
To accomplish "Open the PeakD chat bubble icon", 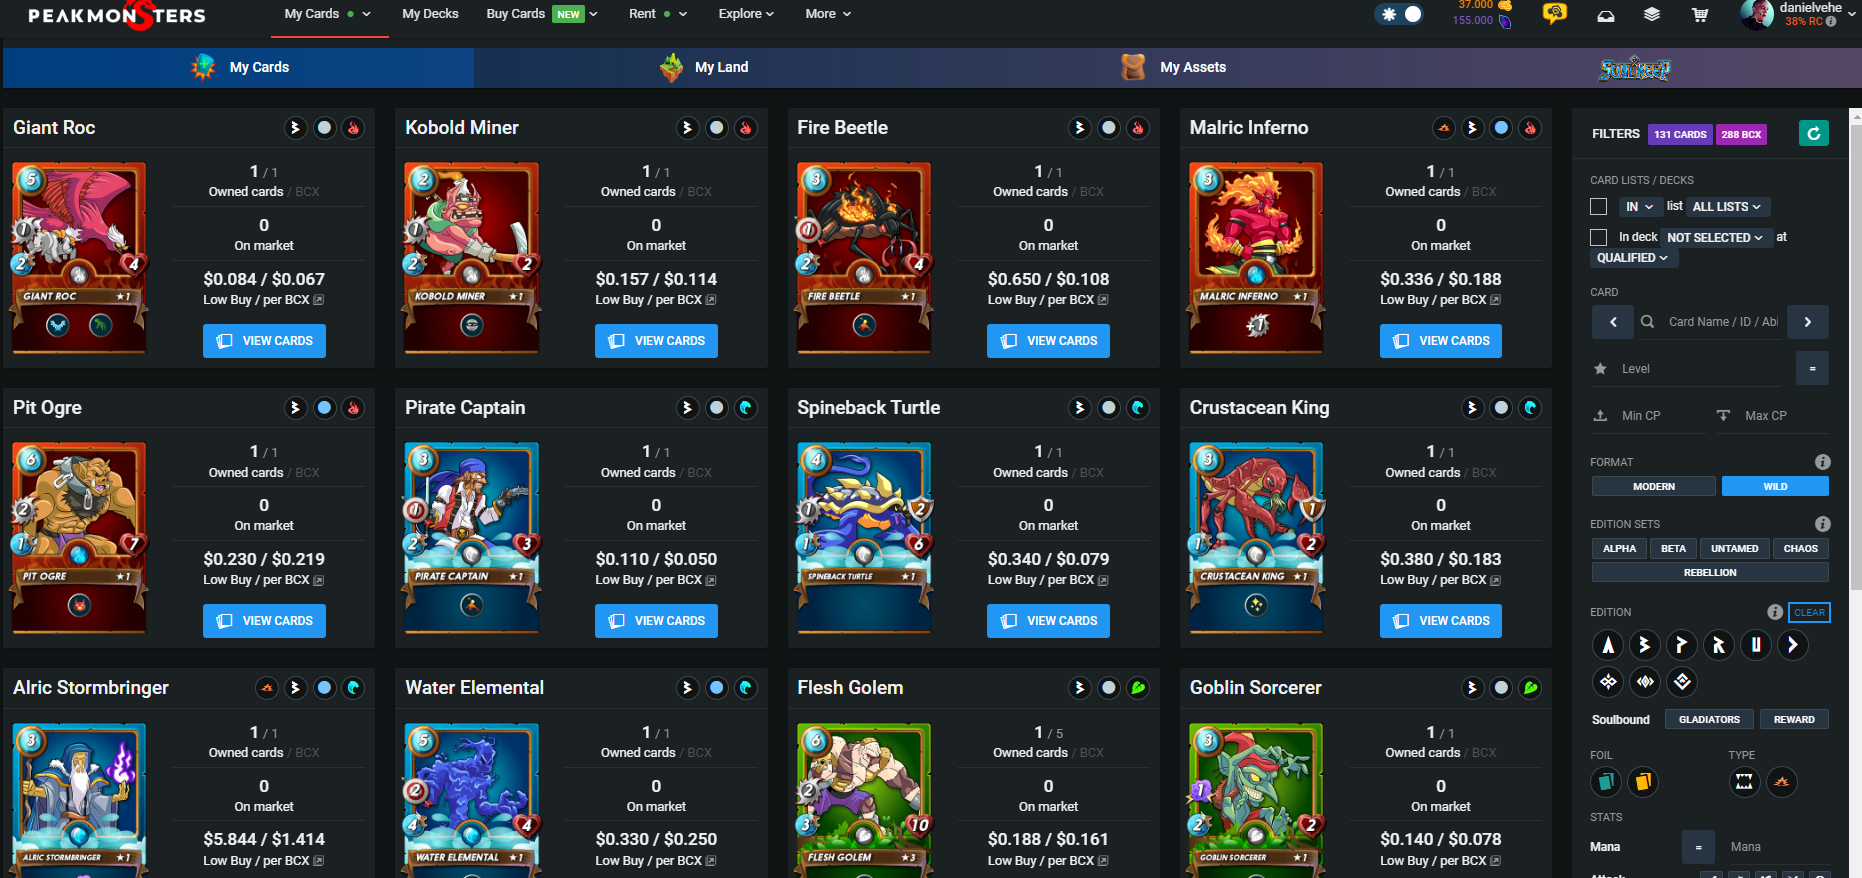I will tap(1554, 14).
